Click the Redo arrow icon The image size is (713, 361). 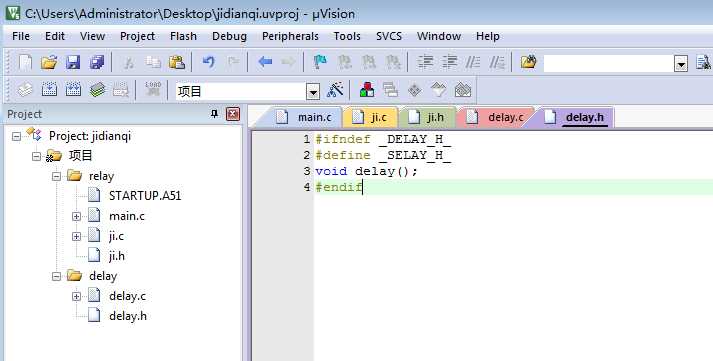(x=233, y=62)
